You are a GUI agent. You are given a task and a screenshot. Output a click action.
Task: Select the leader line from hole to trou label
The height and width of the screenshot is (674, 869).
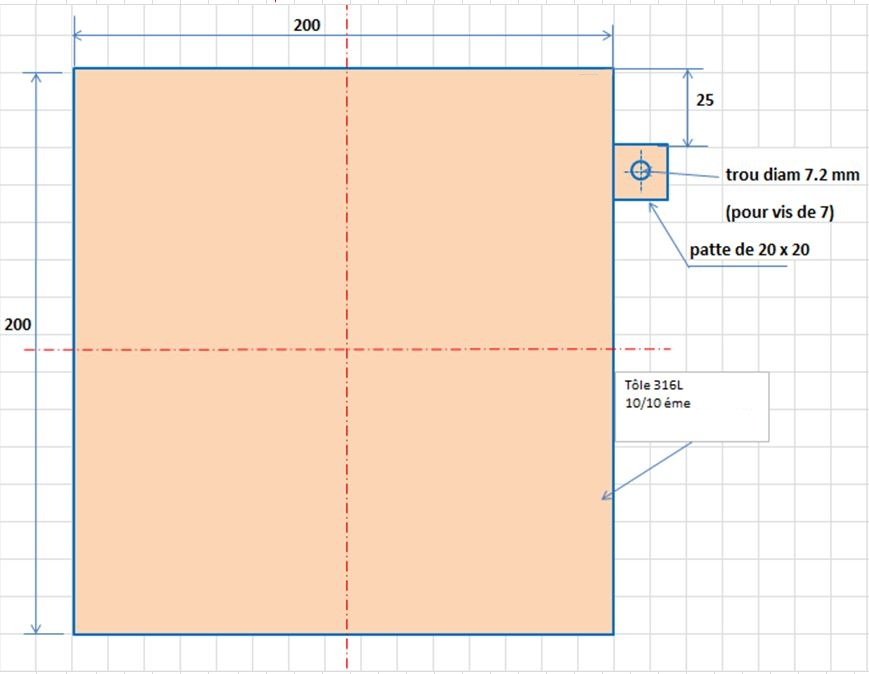coord(690,175)
